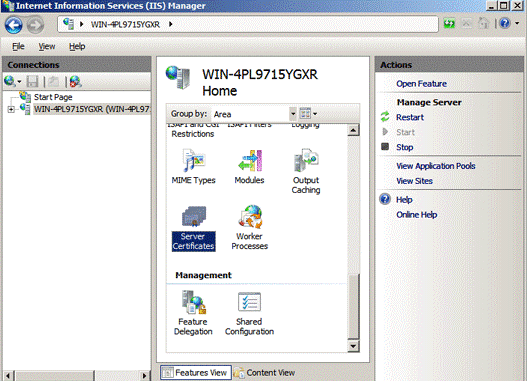The image size is (527, 381).
Task: Switch to the Content View tab
Action: (265, 373)
